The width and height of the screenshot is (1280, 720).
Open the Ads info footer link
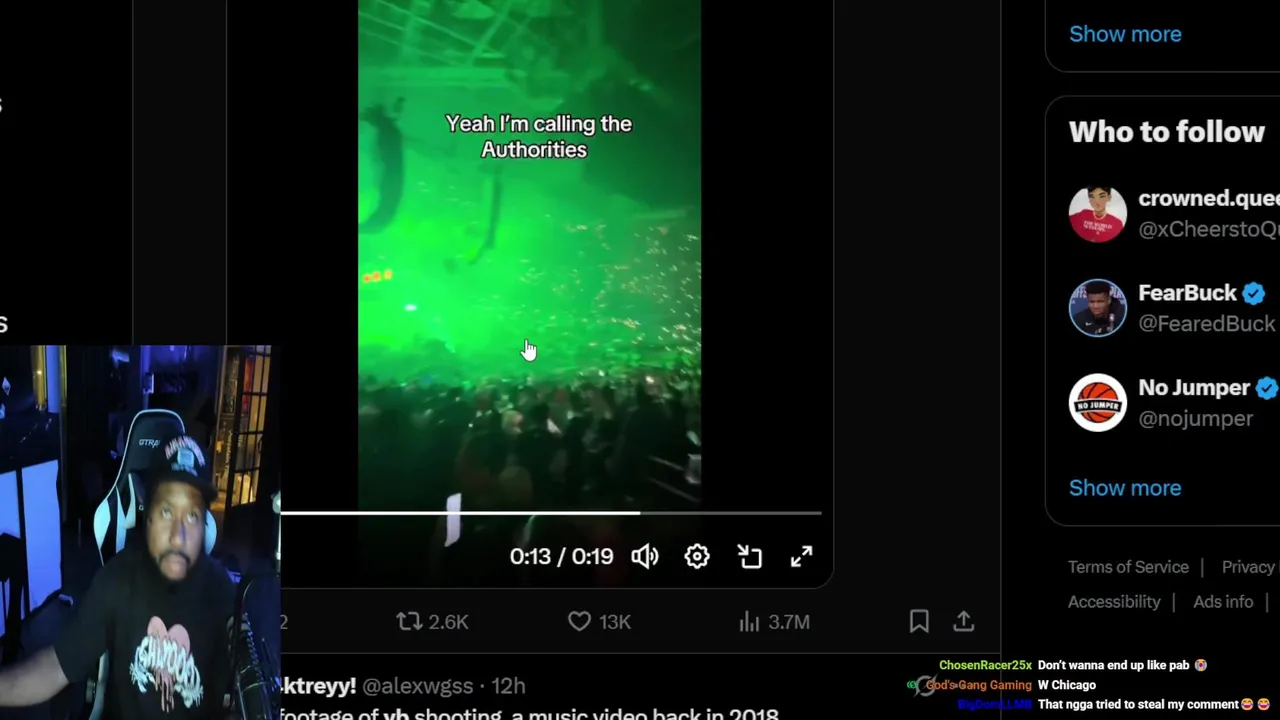pos(1223,602)
